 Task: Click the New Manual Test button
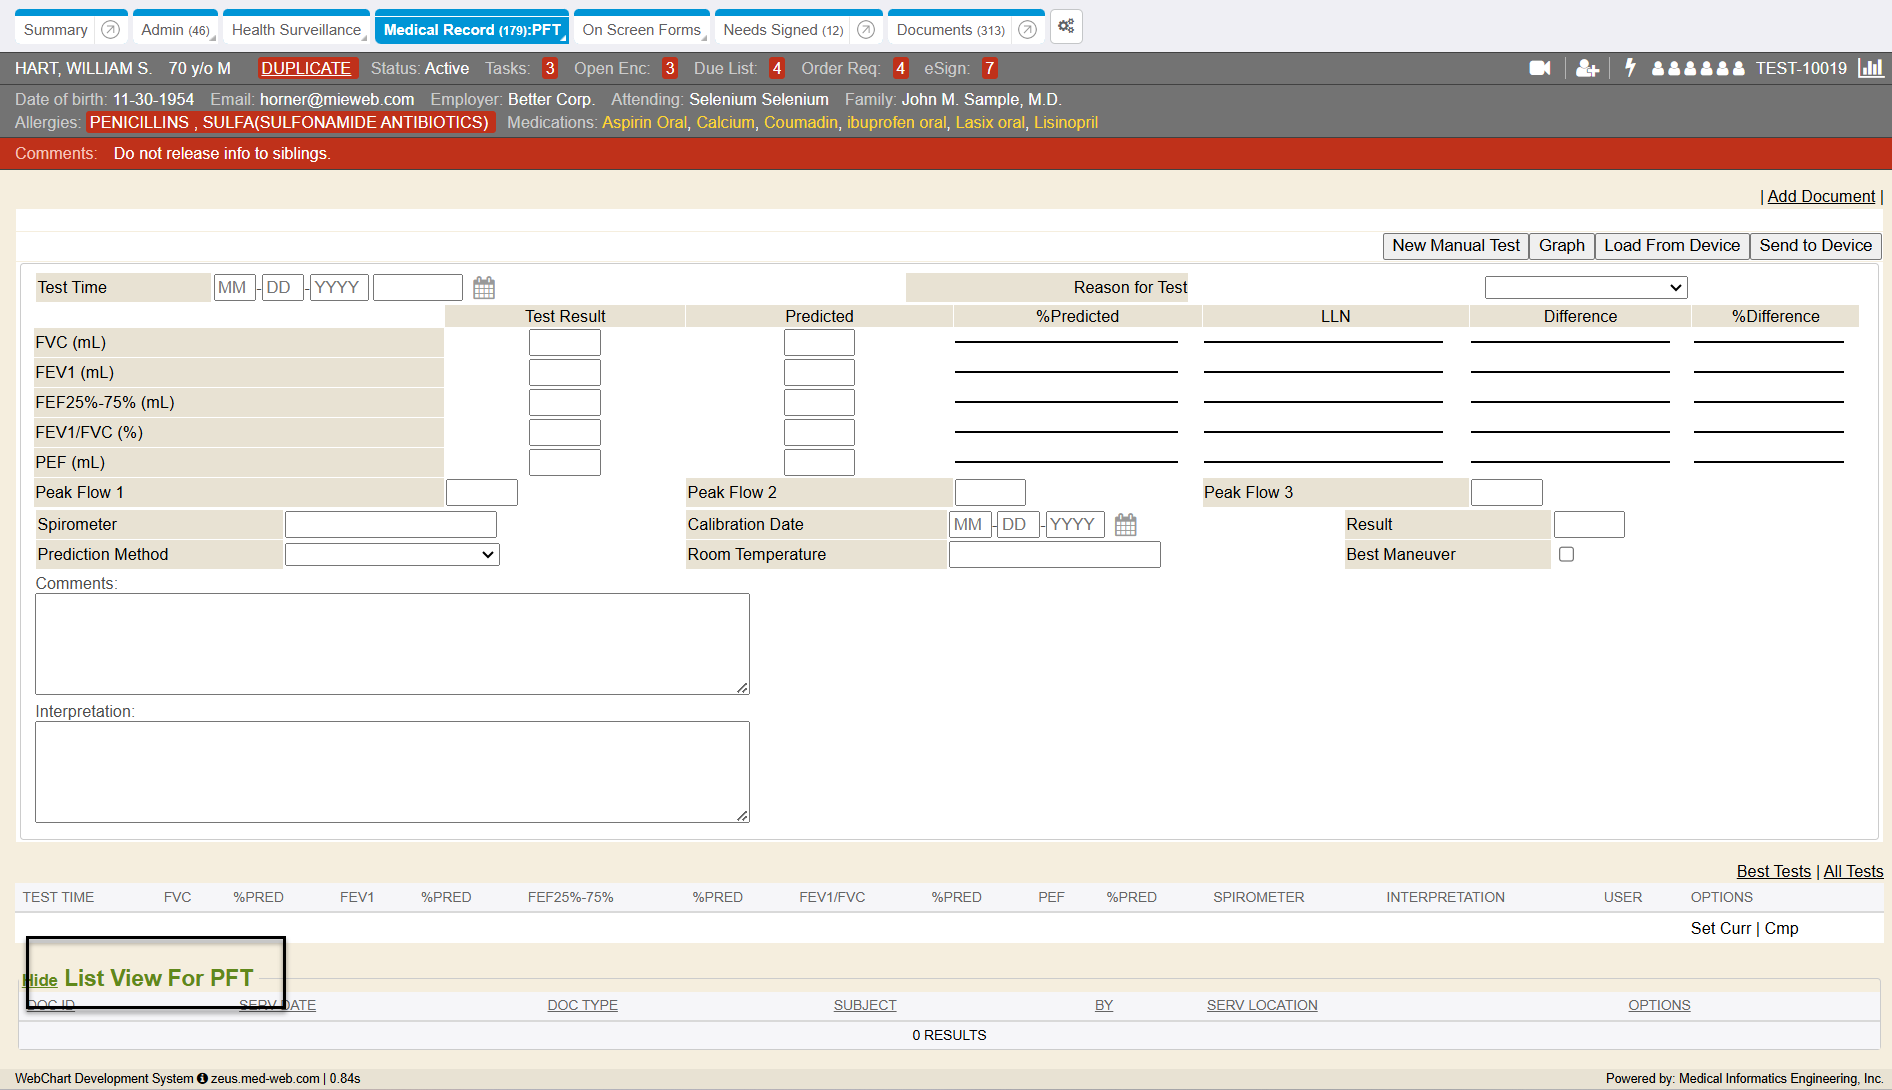(x=1455, y=246)
